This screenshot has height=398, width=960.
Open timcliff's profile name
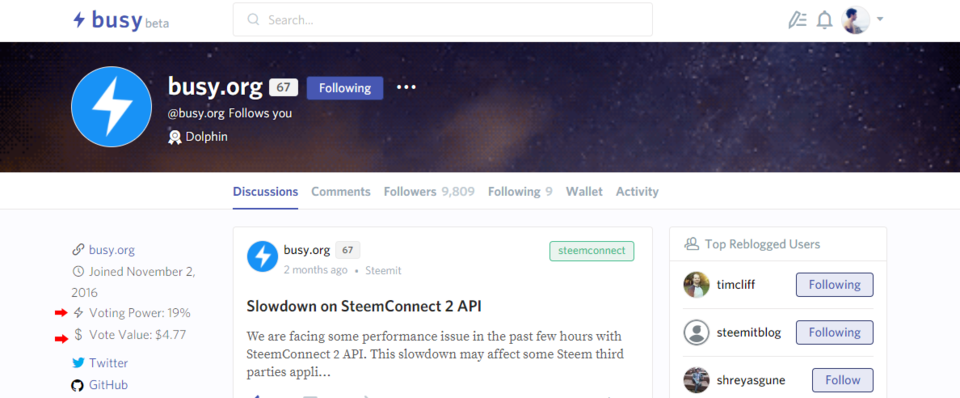[737, 285]
